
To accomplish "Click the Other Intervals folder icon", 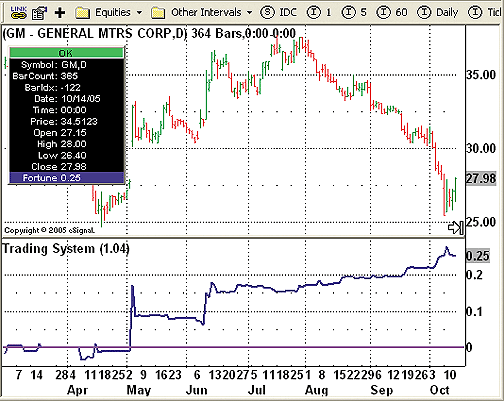I will click(158, 13).
